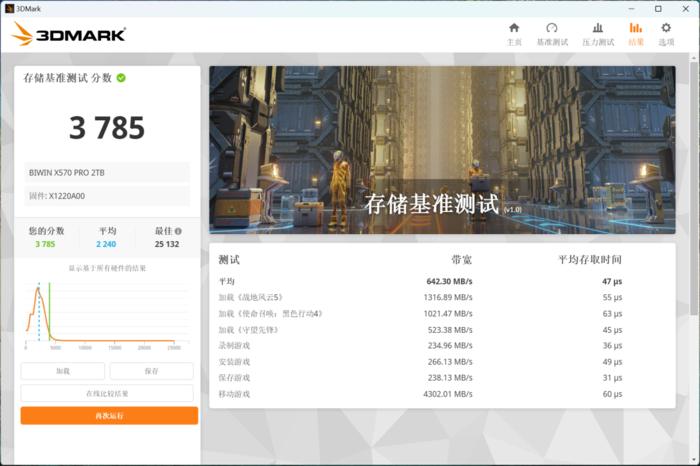The image size is (700, 466).
Task: Click the green valid-score checkmark icon
Action: [x=121, y=78]
